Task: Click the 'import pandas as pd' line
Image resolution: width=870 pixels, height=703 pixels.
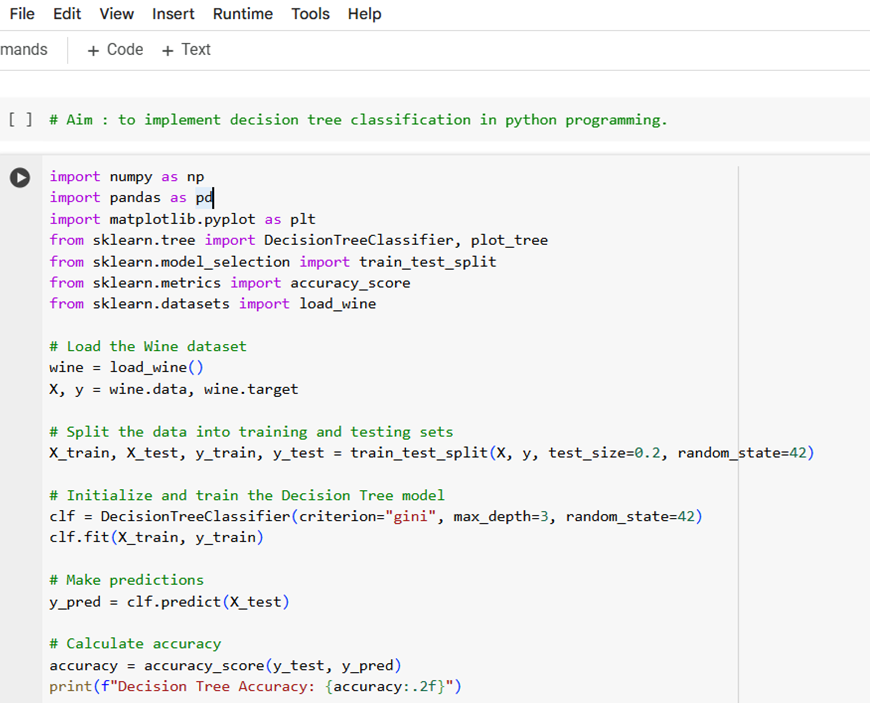Action: point(131,198)
